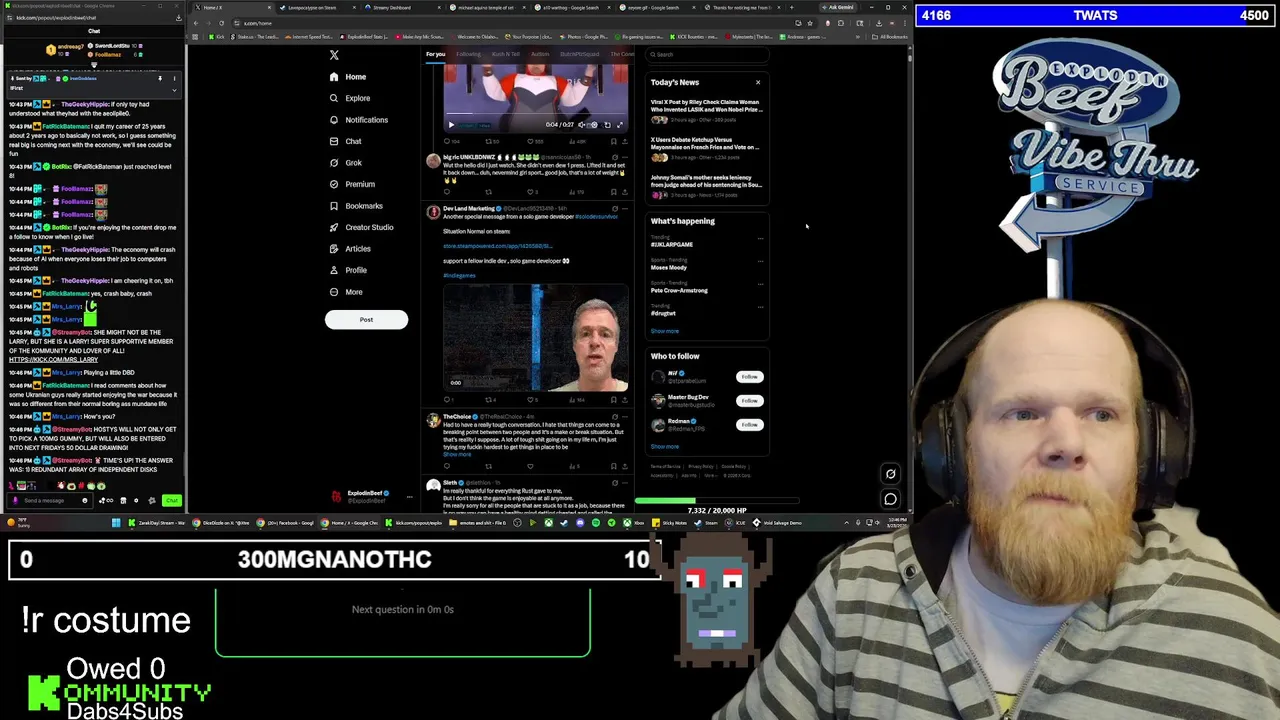Expand the More menu in X sidebar
This screenshot has width=1280, height=720.
click(x=346, y=292)
